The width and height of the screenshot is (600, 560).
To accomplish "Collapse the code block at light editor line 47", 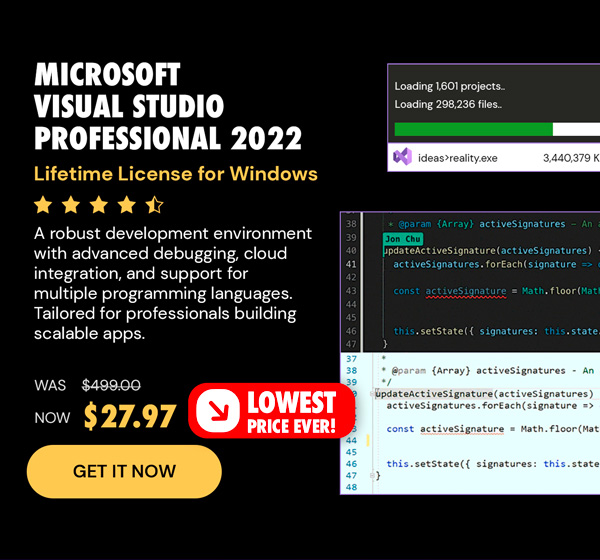I will pyautogui.click(x=372, y=475).
